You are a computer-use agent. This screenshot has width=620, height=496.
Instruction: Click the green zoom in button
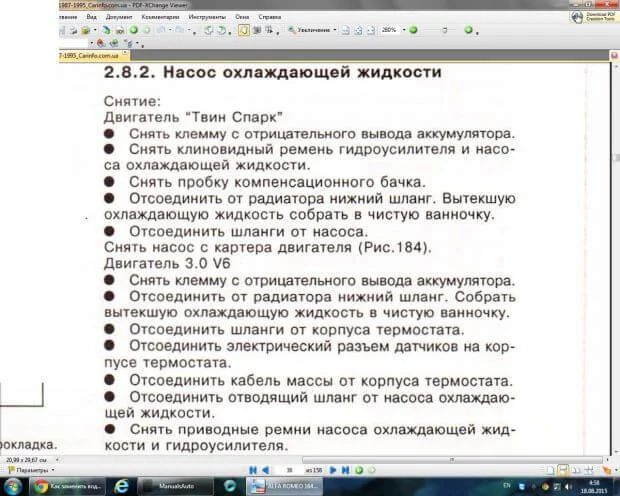(469, 30)
